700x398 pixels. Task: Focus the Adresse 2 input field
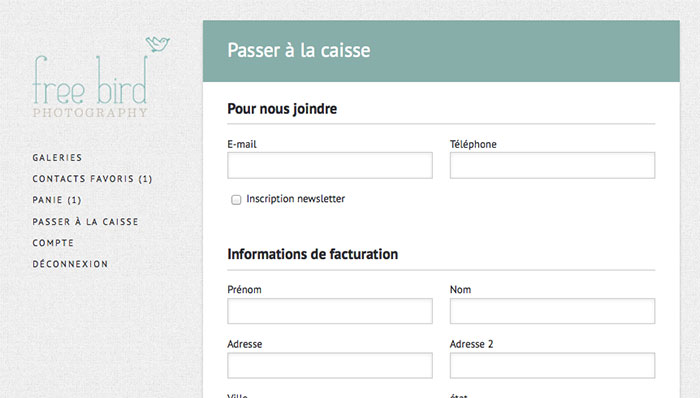pos(552,365)
